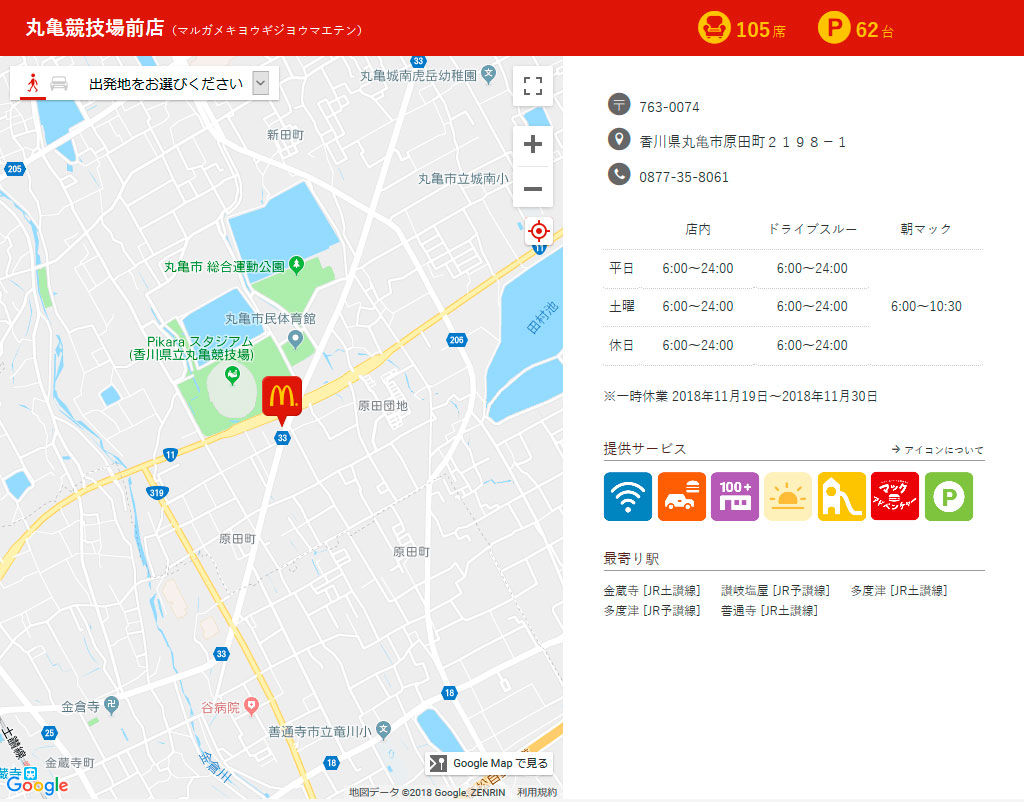Click the phone icon
This screenshot has width=1024, height=802.
(619, 174)
